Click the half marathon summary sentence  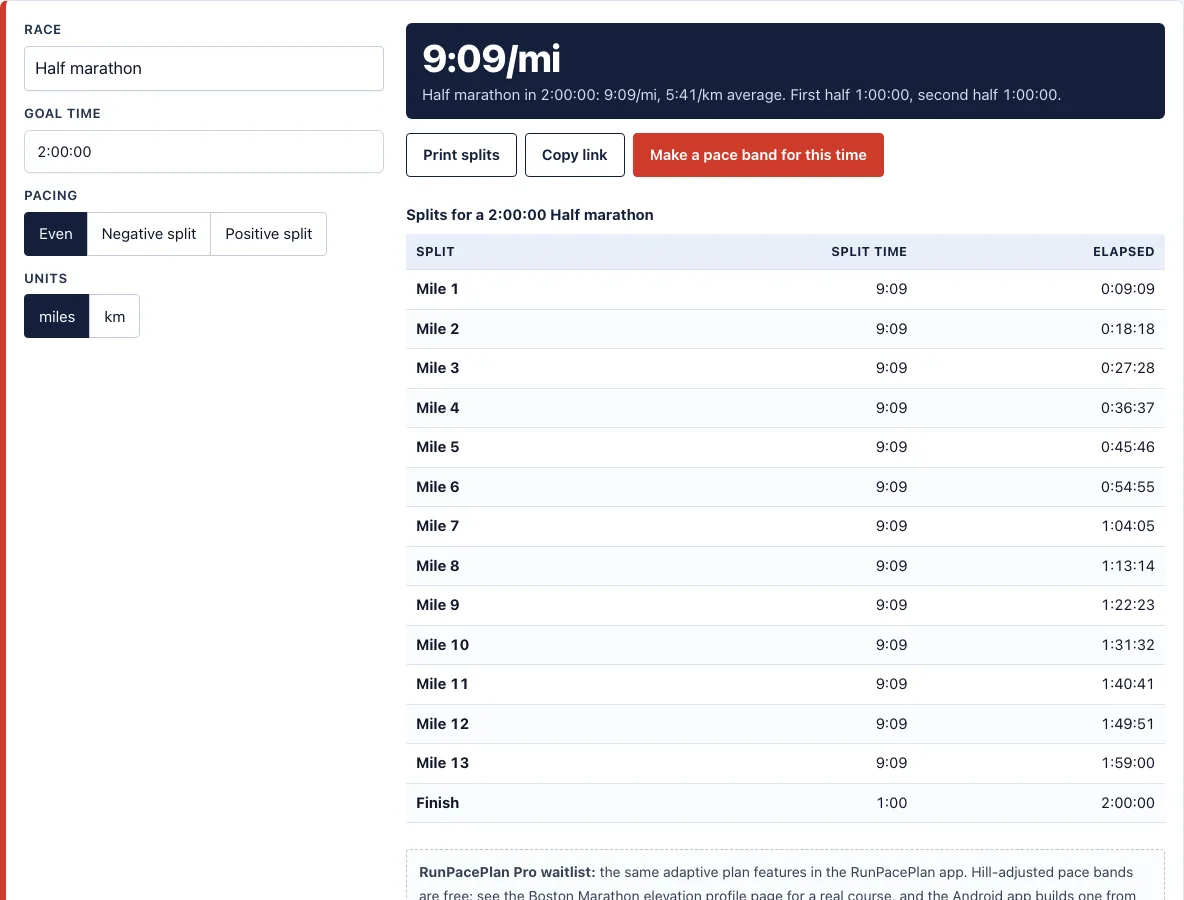(x=742, y=95)
